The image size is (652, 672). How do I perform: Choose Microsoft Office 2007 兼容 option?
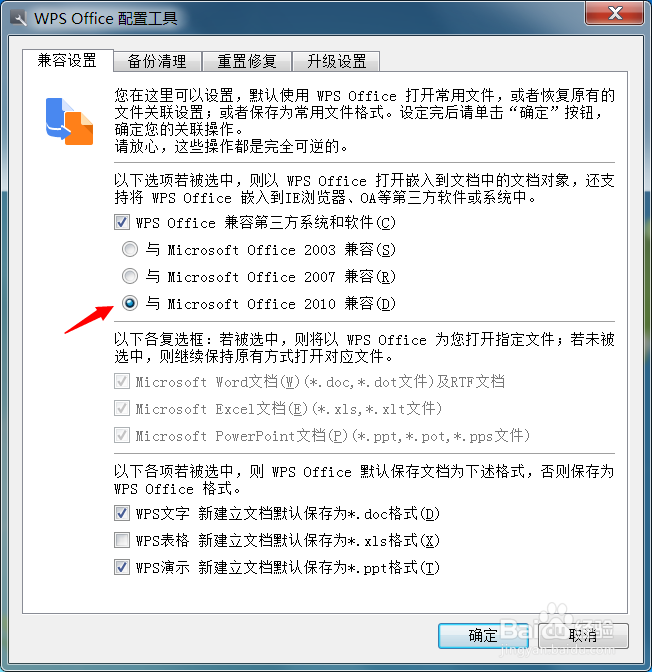pyautogui.click(x=129, y=276)
